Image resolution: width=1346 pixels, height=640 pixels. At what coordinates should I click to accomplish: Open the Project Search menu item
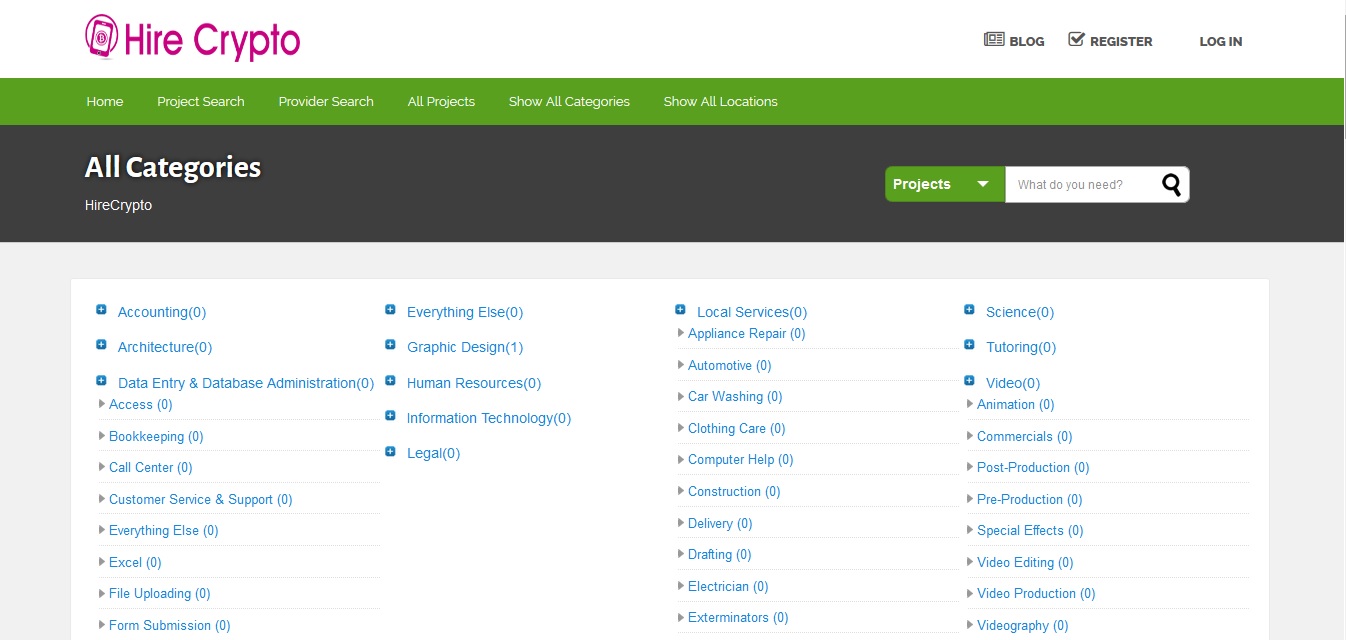[200, 101]
